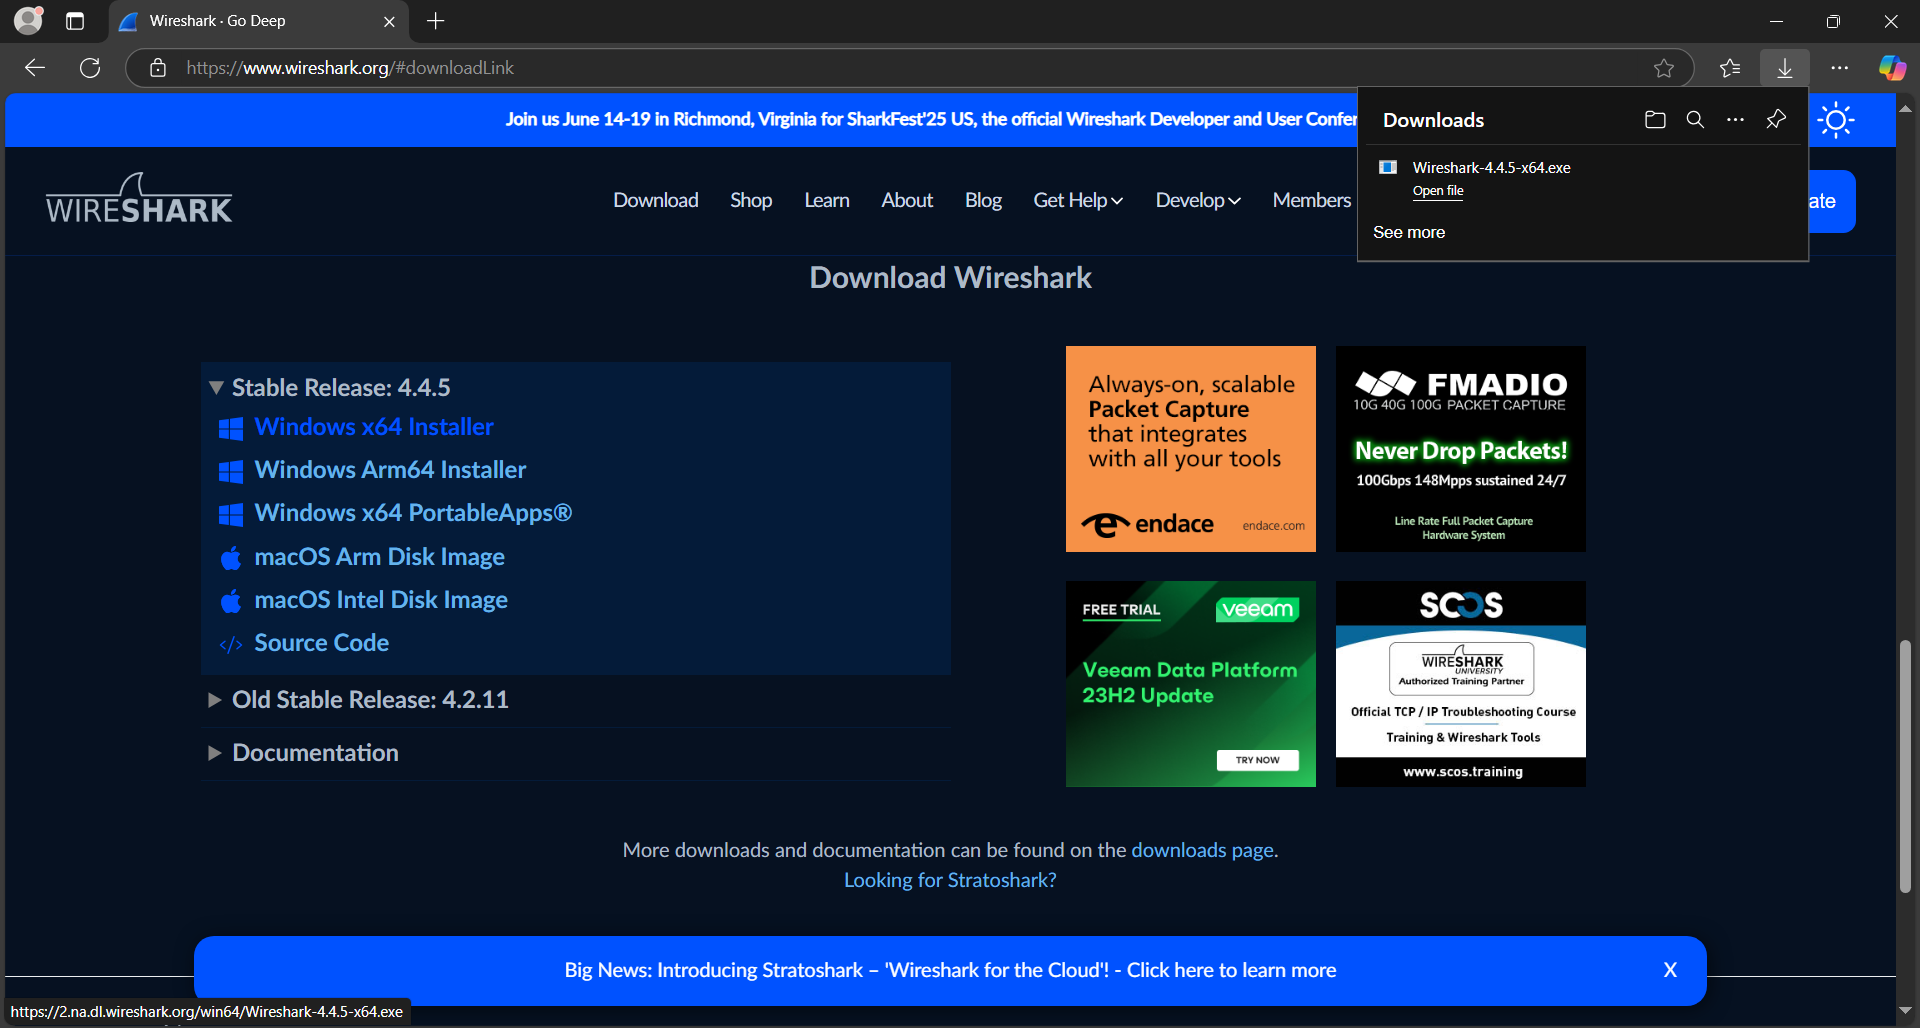Open the FMADIO Never Drop Packets ad
Viewport: 1920px width, 1028px height.
pos(1461,449)
